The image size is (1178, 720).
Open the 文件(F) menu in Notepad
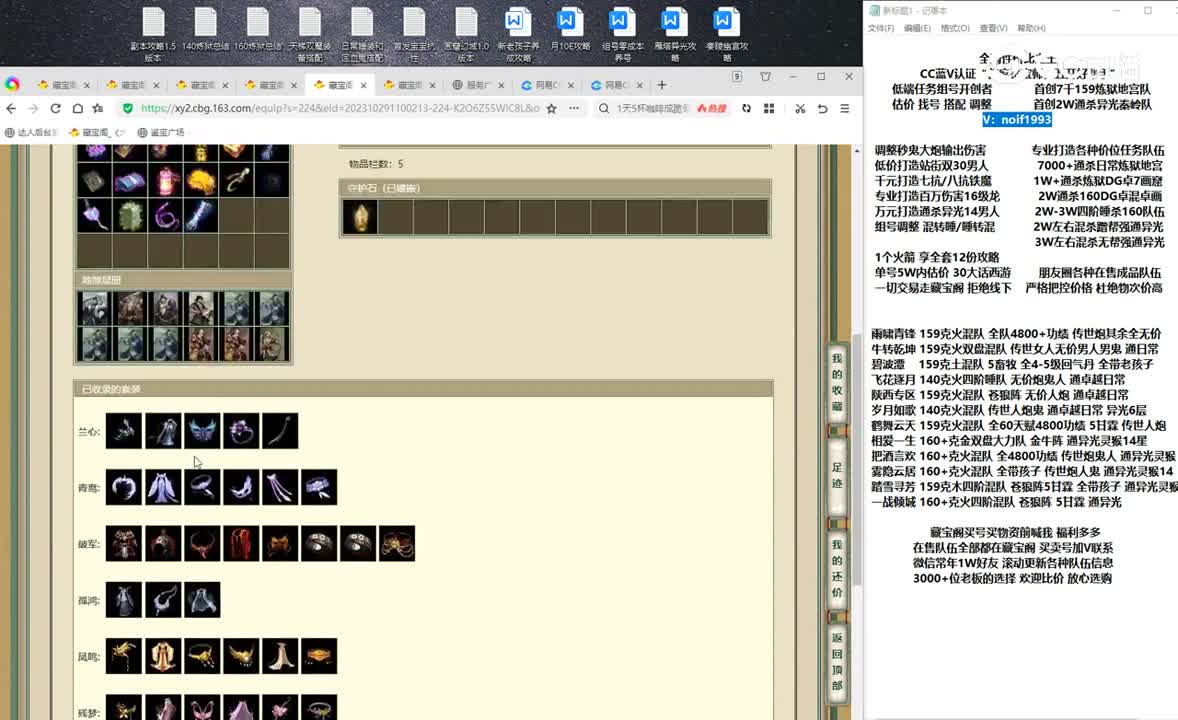click(x=881, y=28)
